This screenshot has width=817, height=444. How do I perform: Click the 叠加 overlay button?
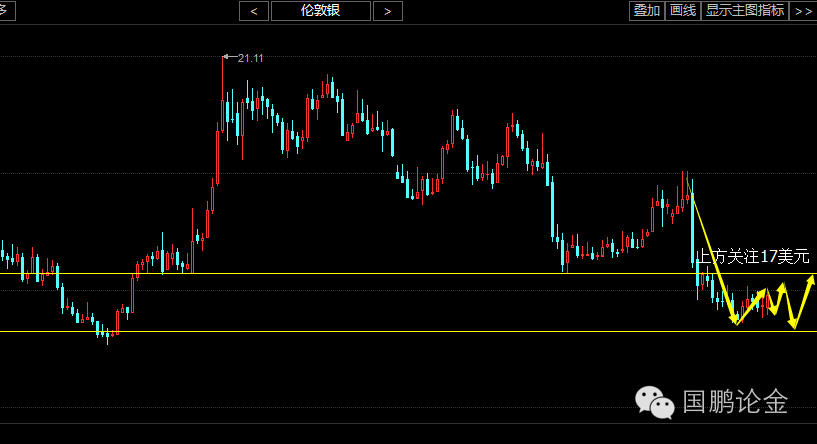coord(647,11)
